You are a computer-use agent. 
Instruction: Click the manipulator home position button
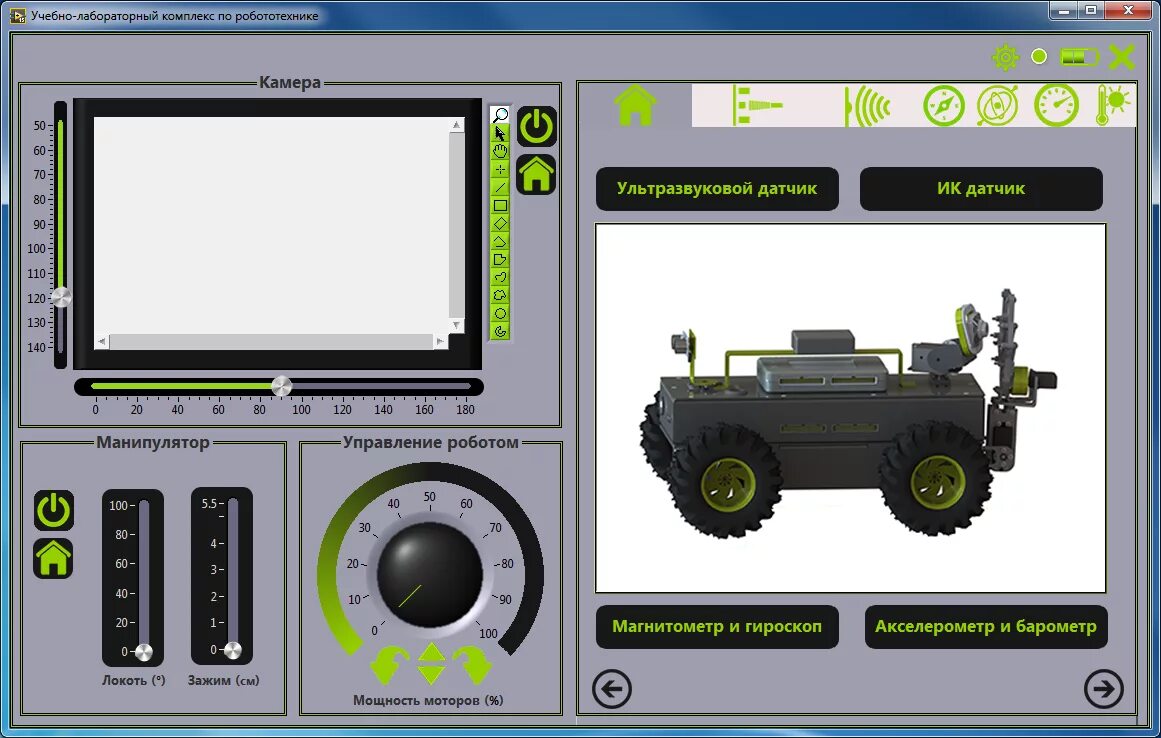(x=53, y=558)
